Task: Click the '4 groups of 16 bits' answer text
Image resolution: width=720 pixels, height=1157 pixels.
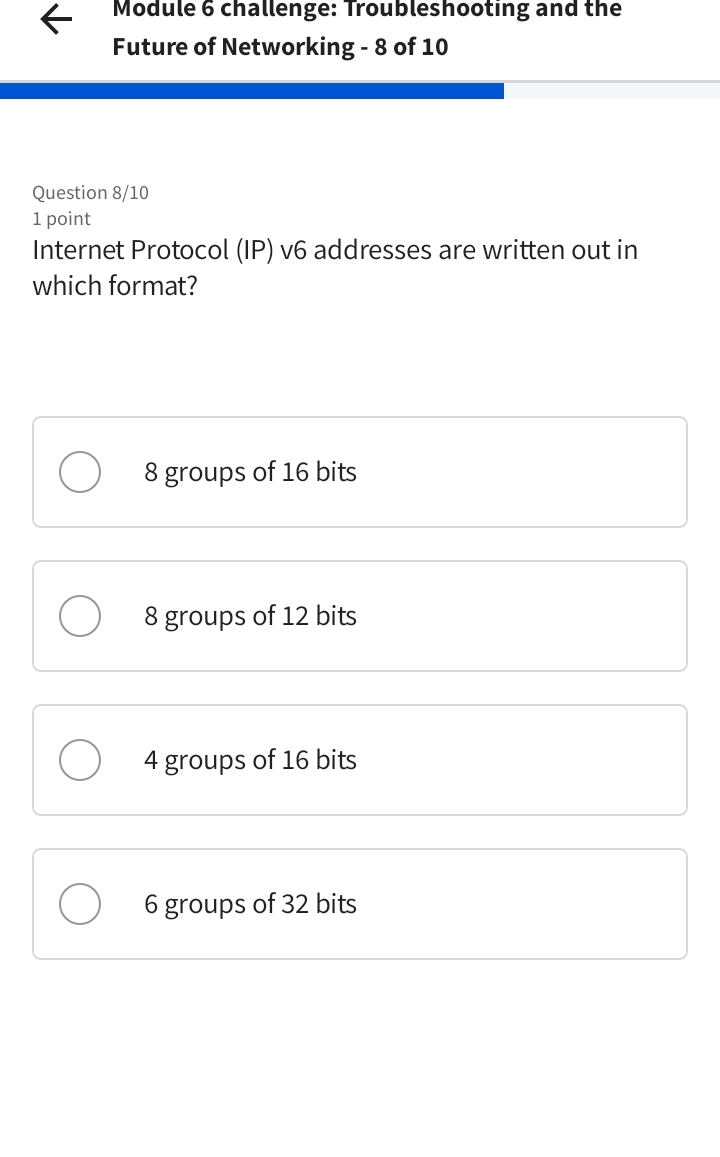Action: pos(250,760)
